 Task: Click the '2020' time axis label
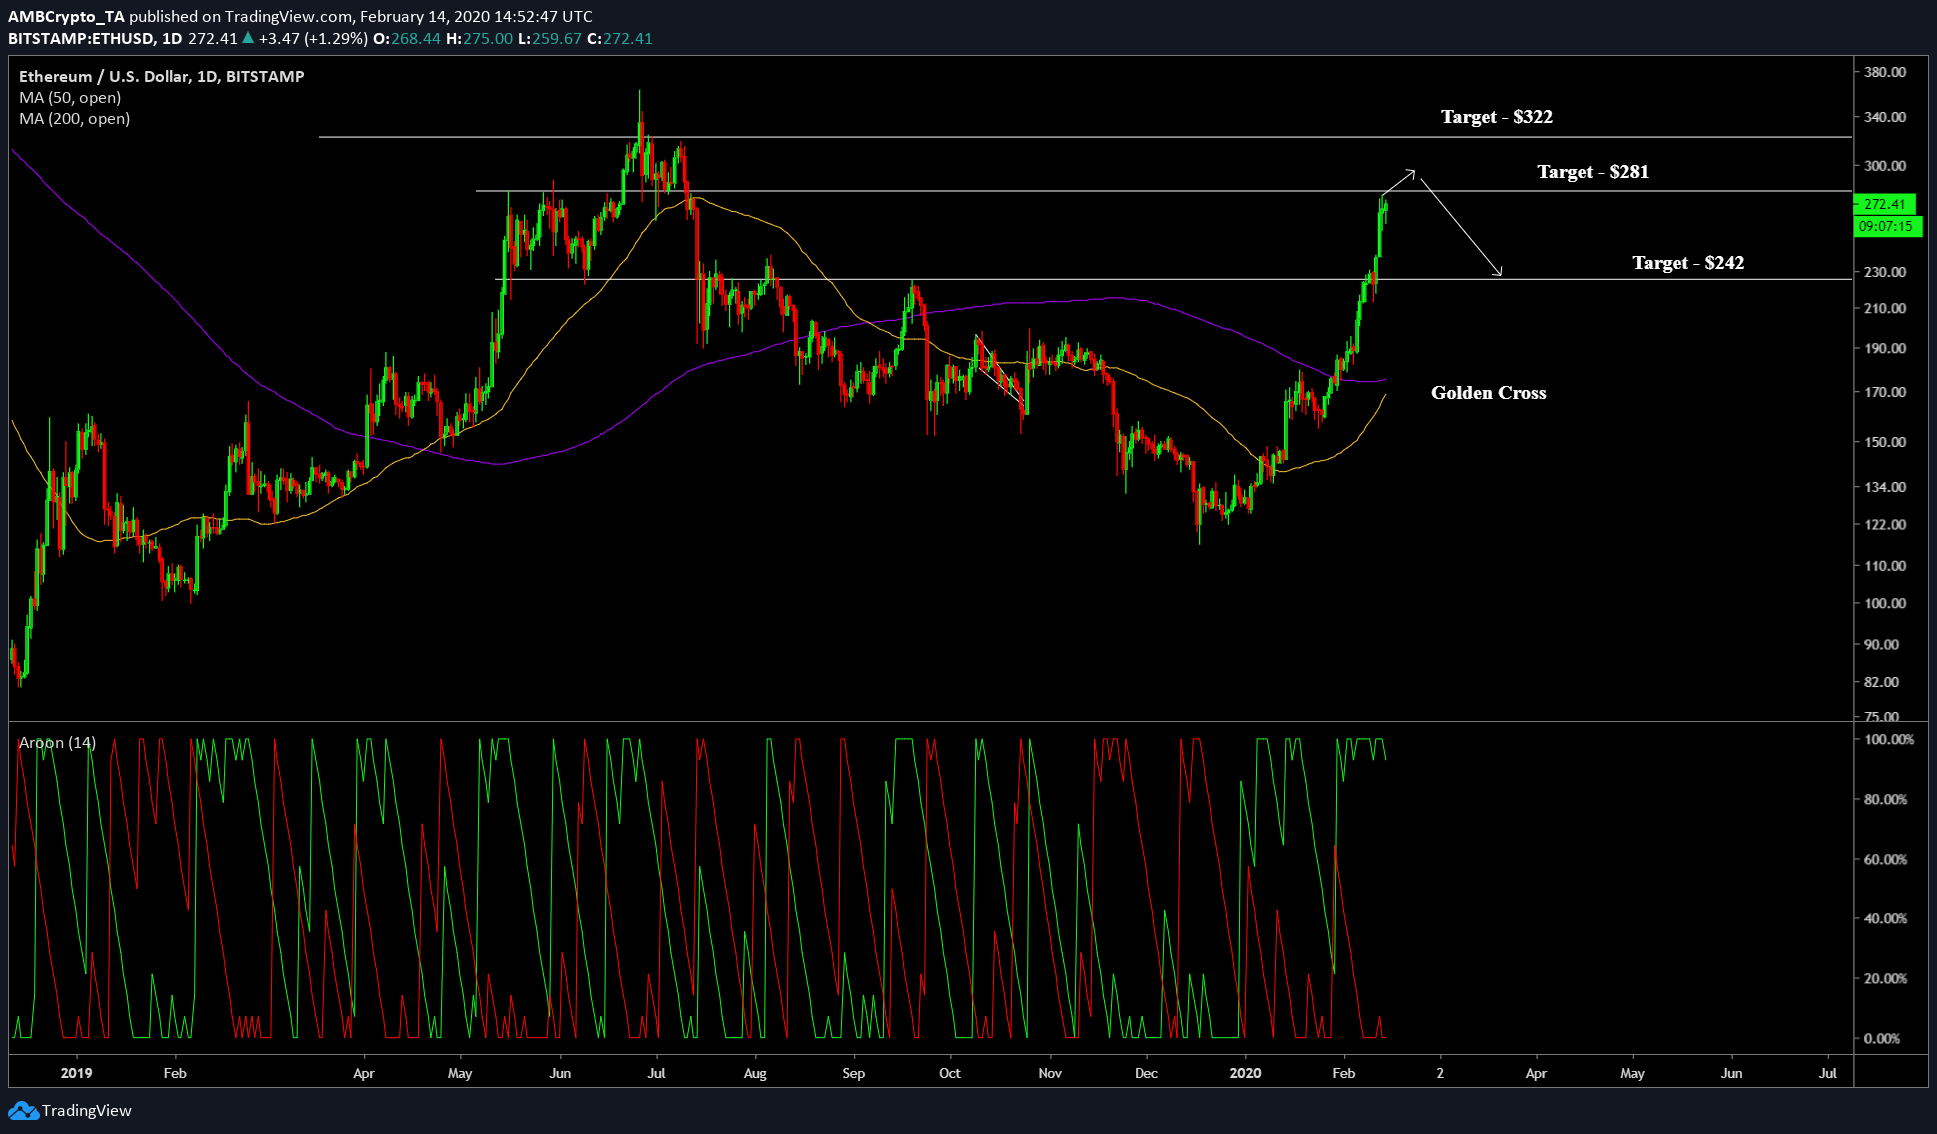coord(1245,1073)
